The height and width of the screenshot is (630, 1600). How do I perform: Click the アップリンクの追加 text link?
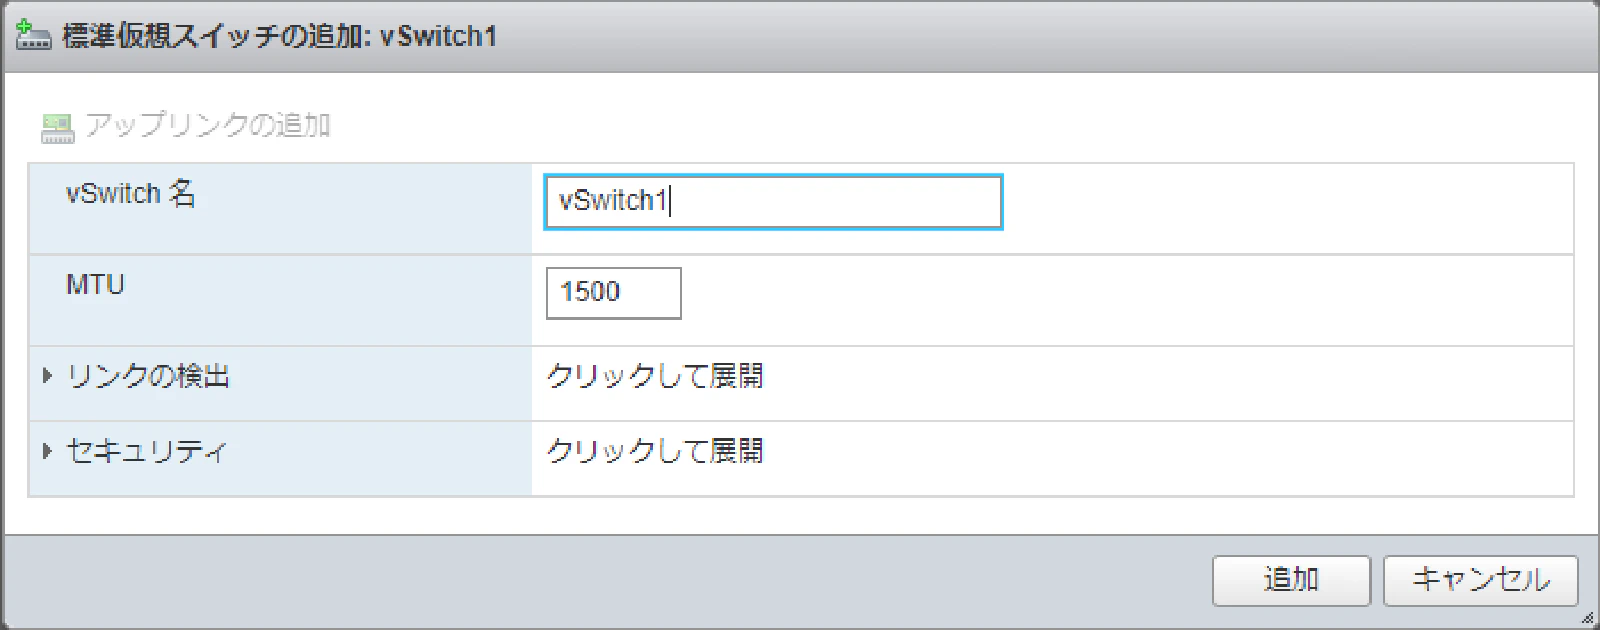pos(208,125)
